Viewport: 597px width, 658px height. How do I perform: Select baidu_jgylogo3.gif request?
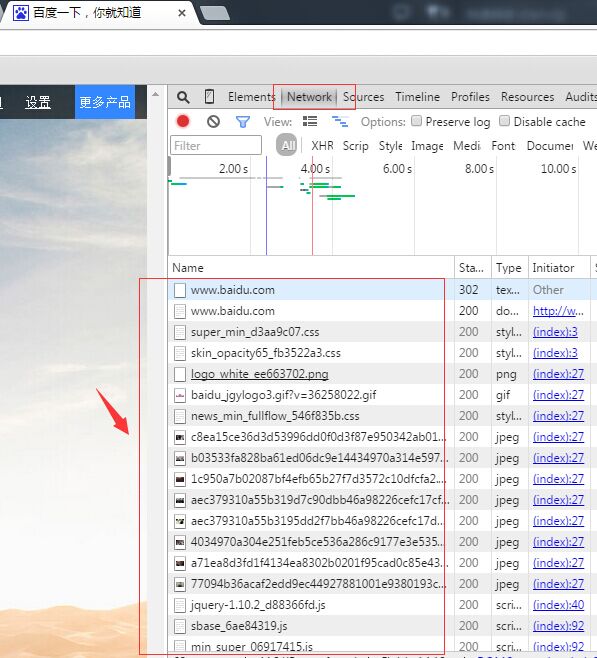tap(382, 395)
